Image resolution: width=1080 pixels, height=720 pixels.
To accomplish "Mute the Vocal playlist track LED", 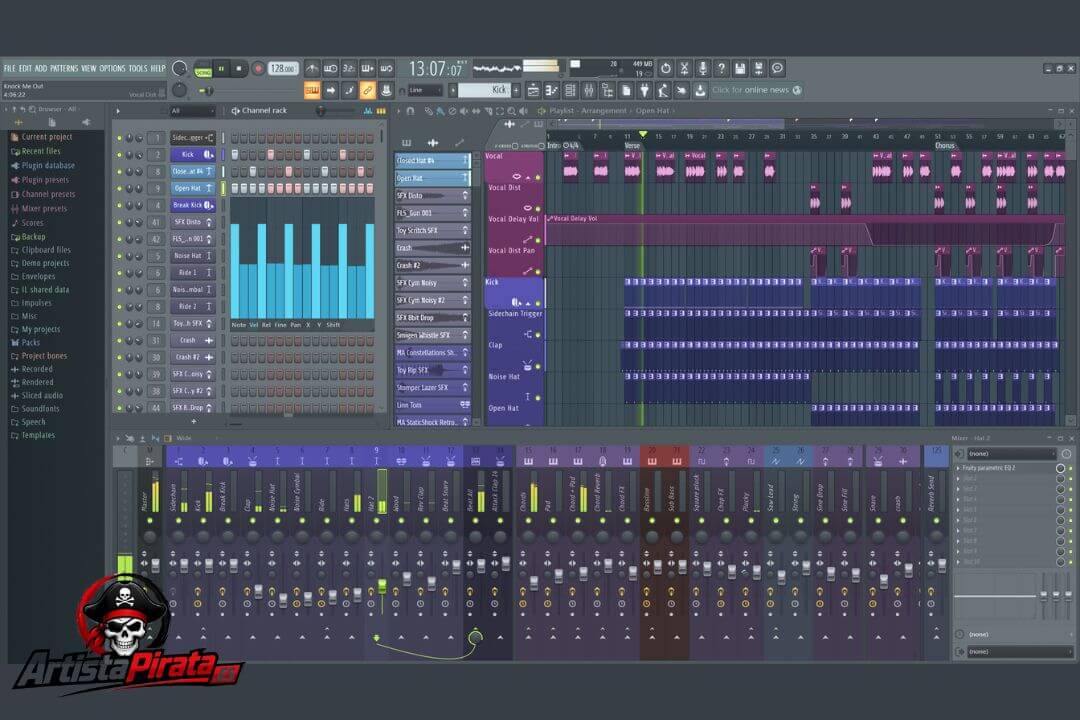I will pos(537,178).
